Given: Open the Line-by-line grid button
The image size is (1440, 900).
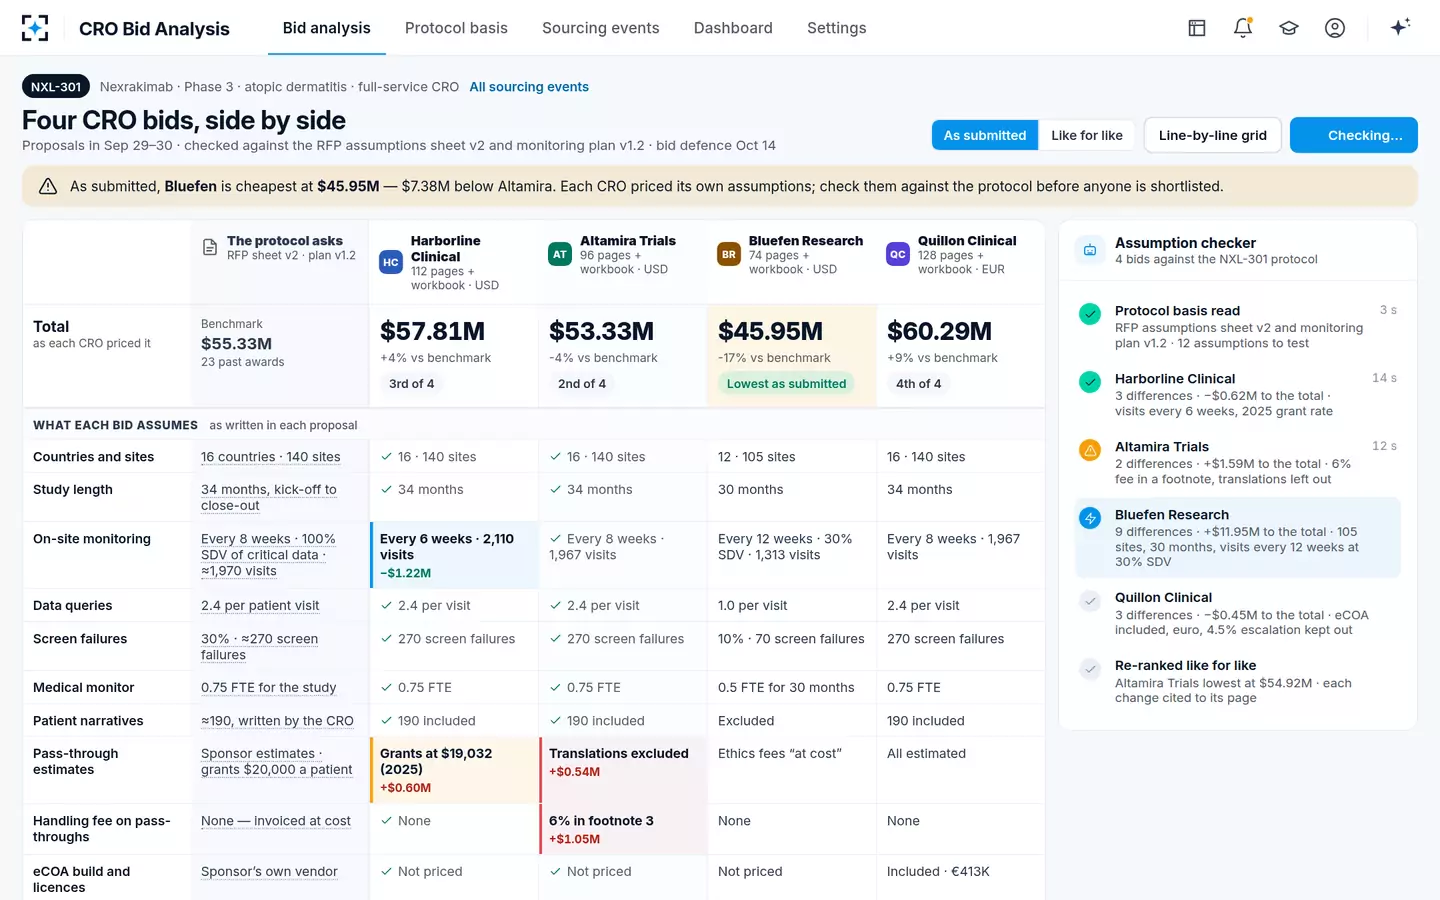Looking at the screenshot, I should [1213, 135].
